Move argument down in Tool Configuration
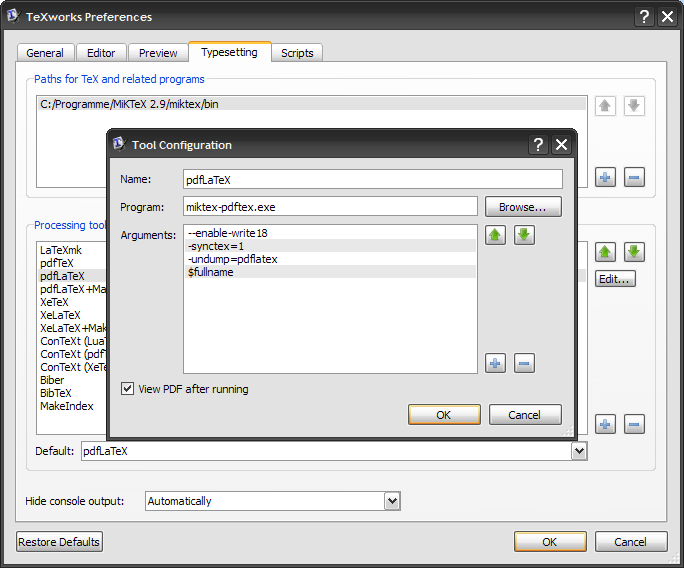This screenshot has height=568, width=684. point(524,235)
